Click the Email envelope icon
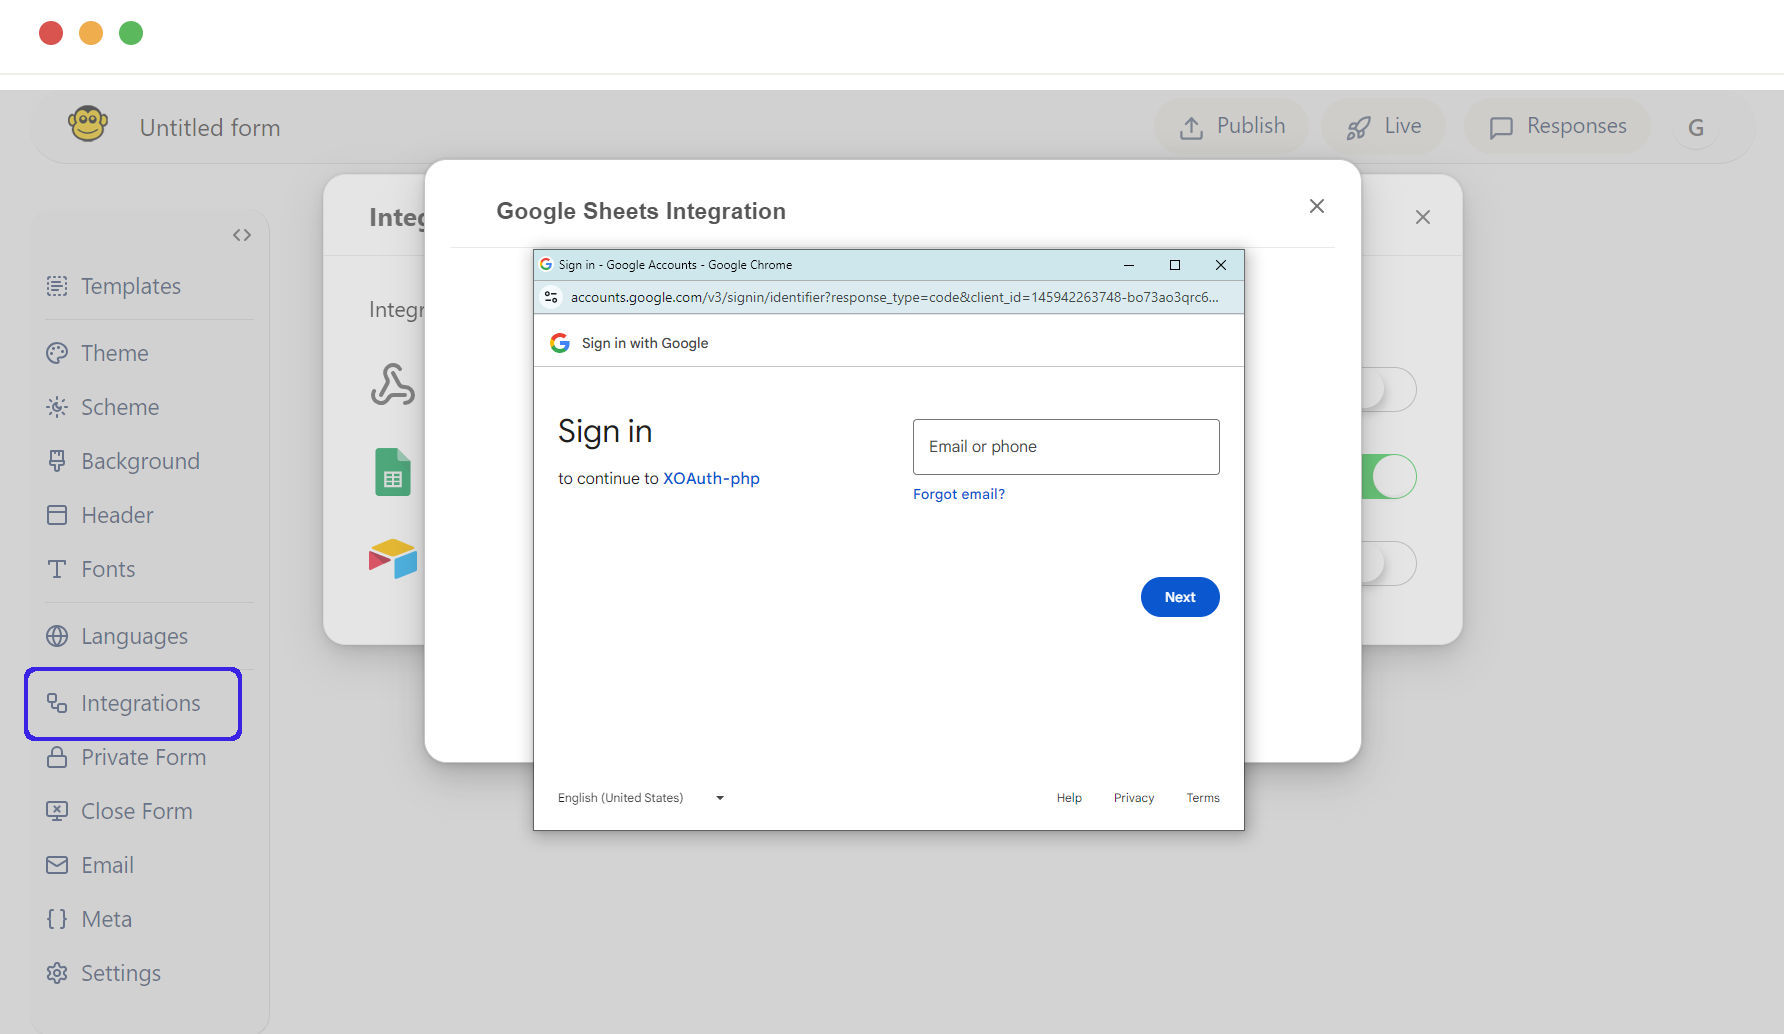Viewport: 1784px width, 1034px height. point(57,865)
